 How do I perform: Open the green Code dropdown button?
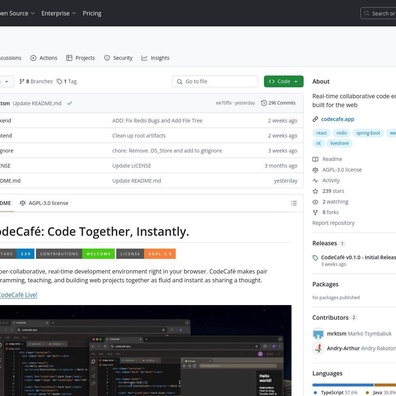[x=284, y=81]
